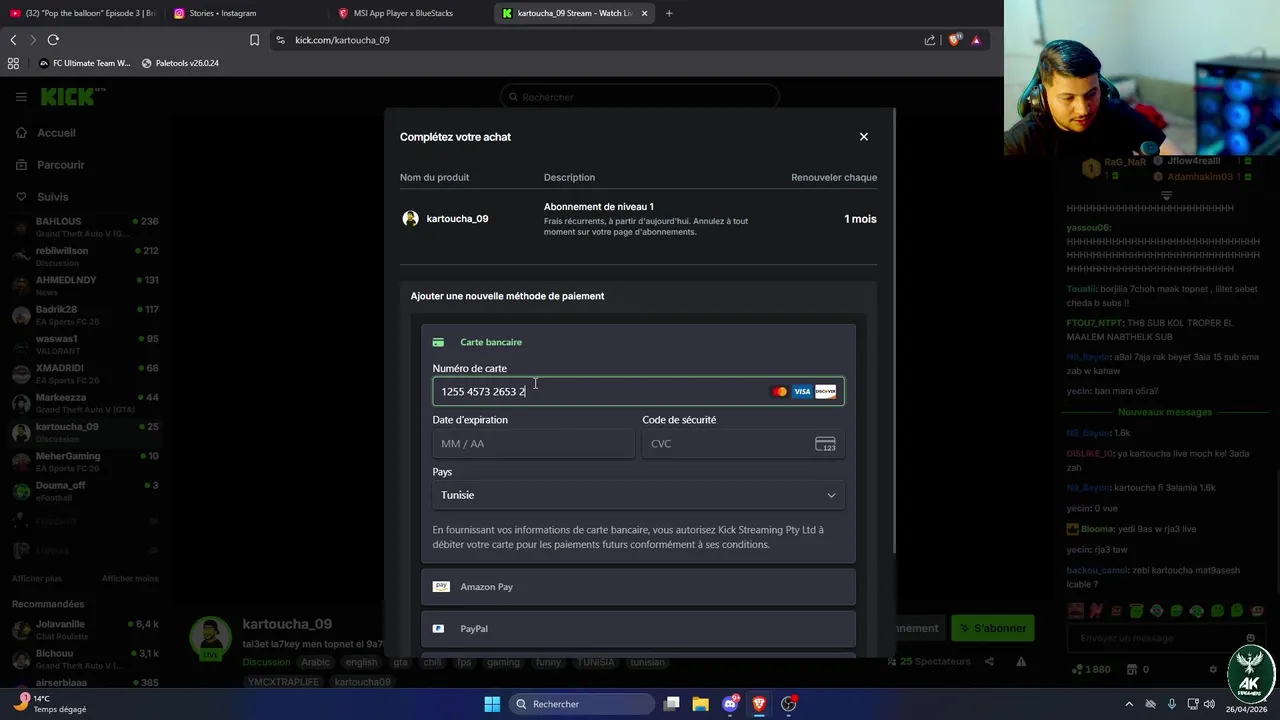The width and height of the screenshot is (1280, 720).
Task: Open the BAHLOUS channel in sidebar
Action: [85, 226]
